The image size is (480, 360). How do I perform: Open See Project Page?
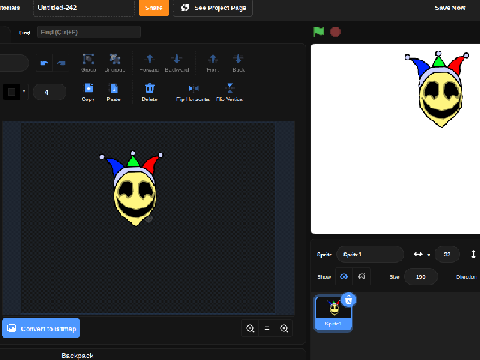coord(213,8)
